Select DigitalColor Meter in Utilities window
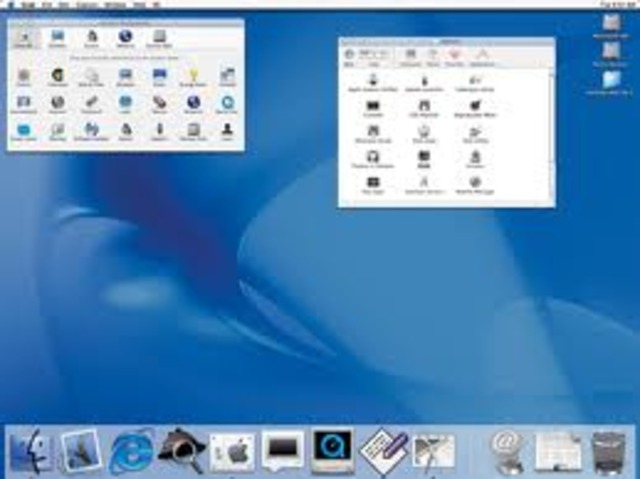 (x=475, y=109)
